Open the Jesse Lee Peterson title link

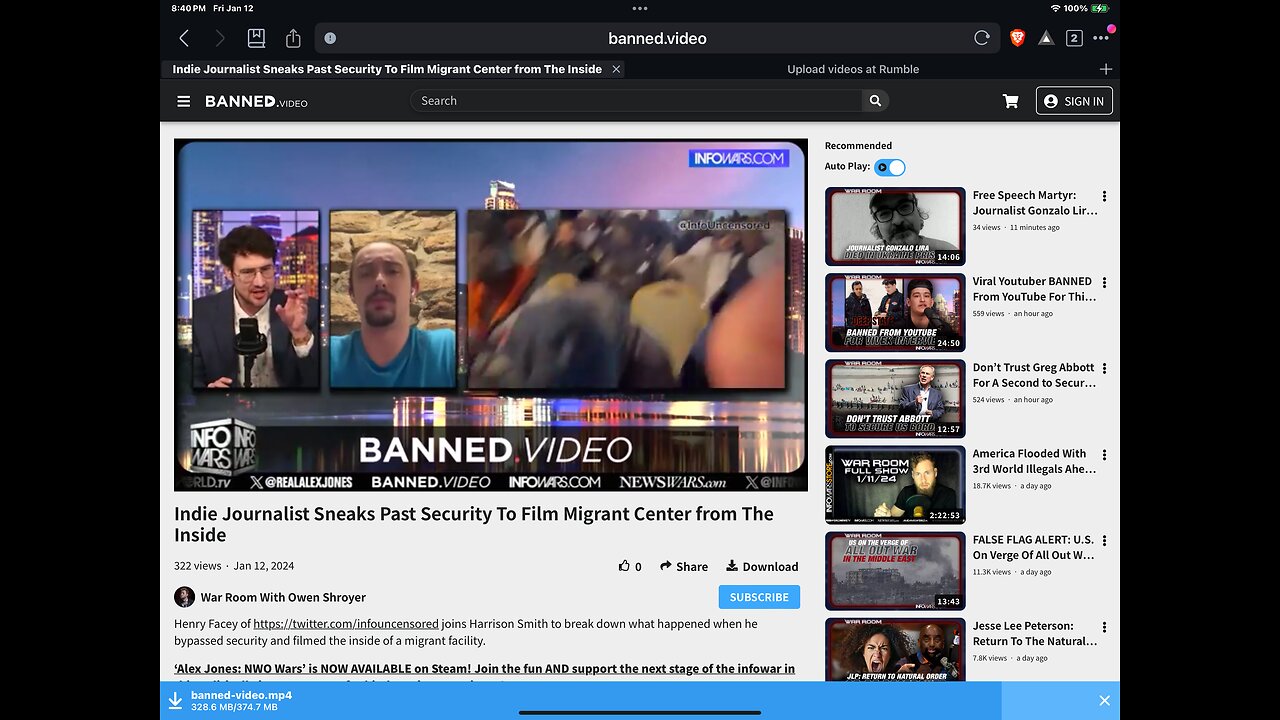[x=1034, y=633]
